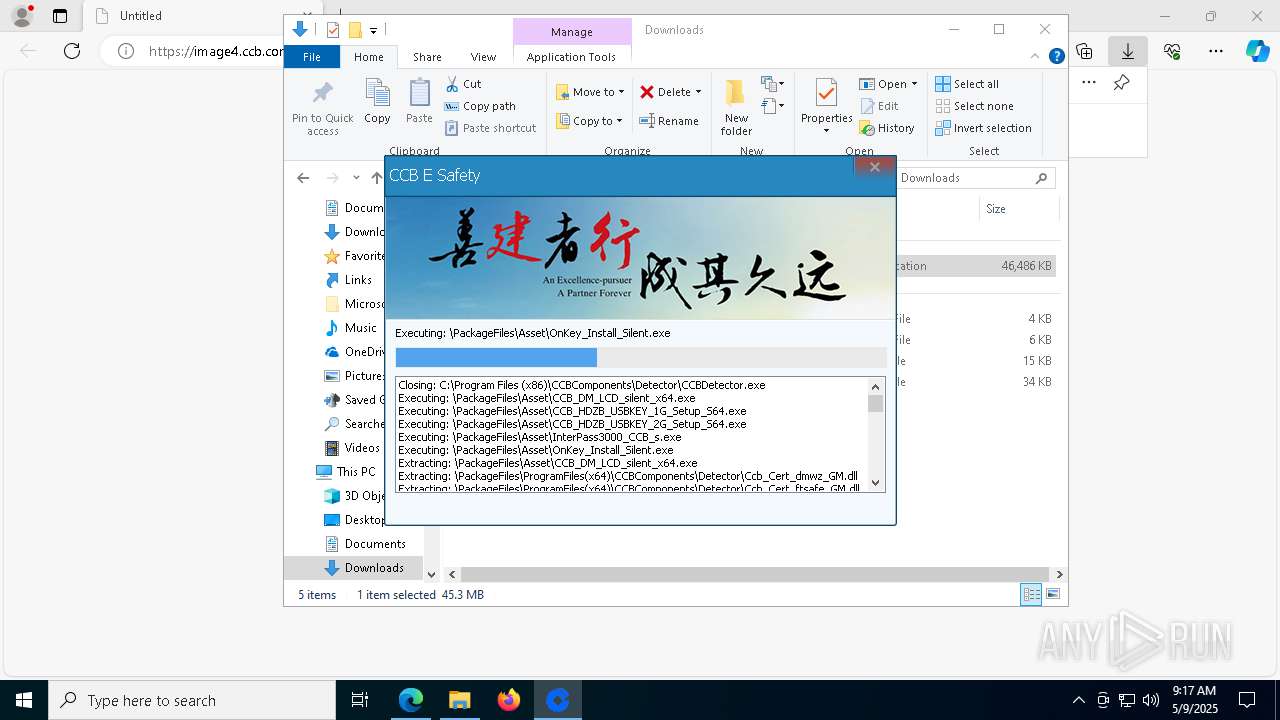
Task: Rename the selected file via ribbon
Action: coord(669,121)
